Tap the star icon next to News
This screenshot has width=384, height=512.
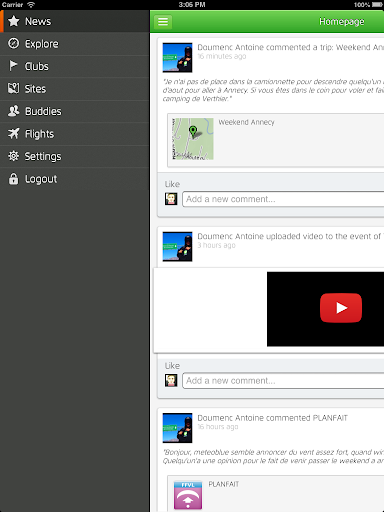(14, 21)
